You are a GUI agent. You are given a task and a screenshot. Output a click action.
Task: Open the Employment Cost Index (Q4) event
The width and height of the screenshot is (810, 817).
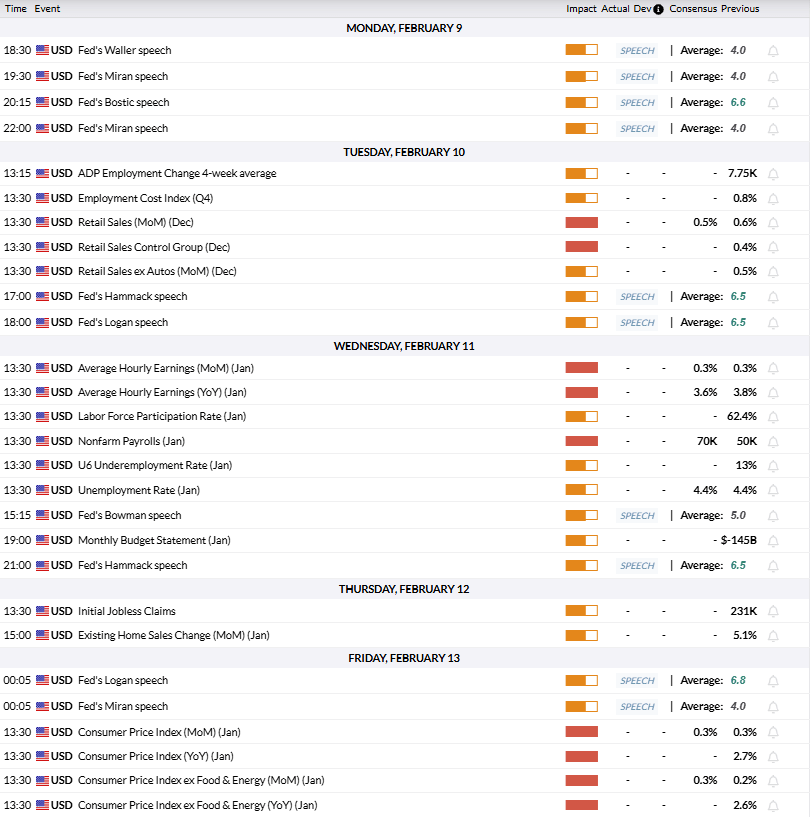[145, 199]
